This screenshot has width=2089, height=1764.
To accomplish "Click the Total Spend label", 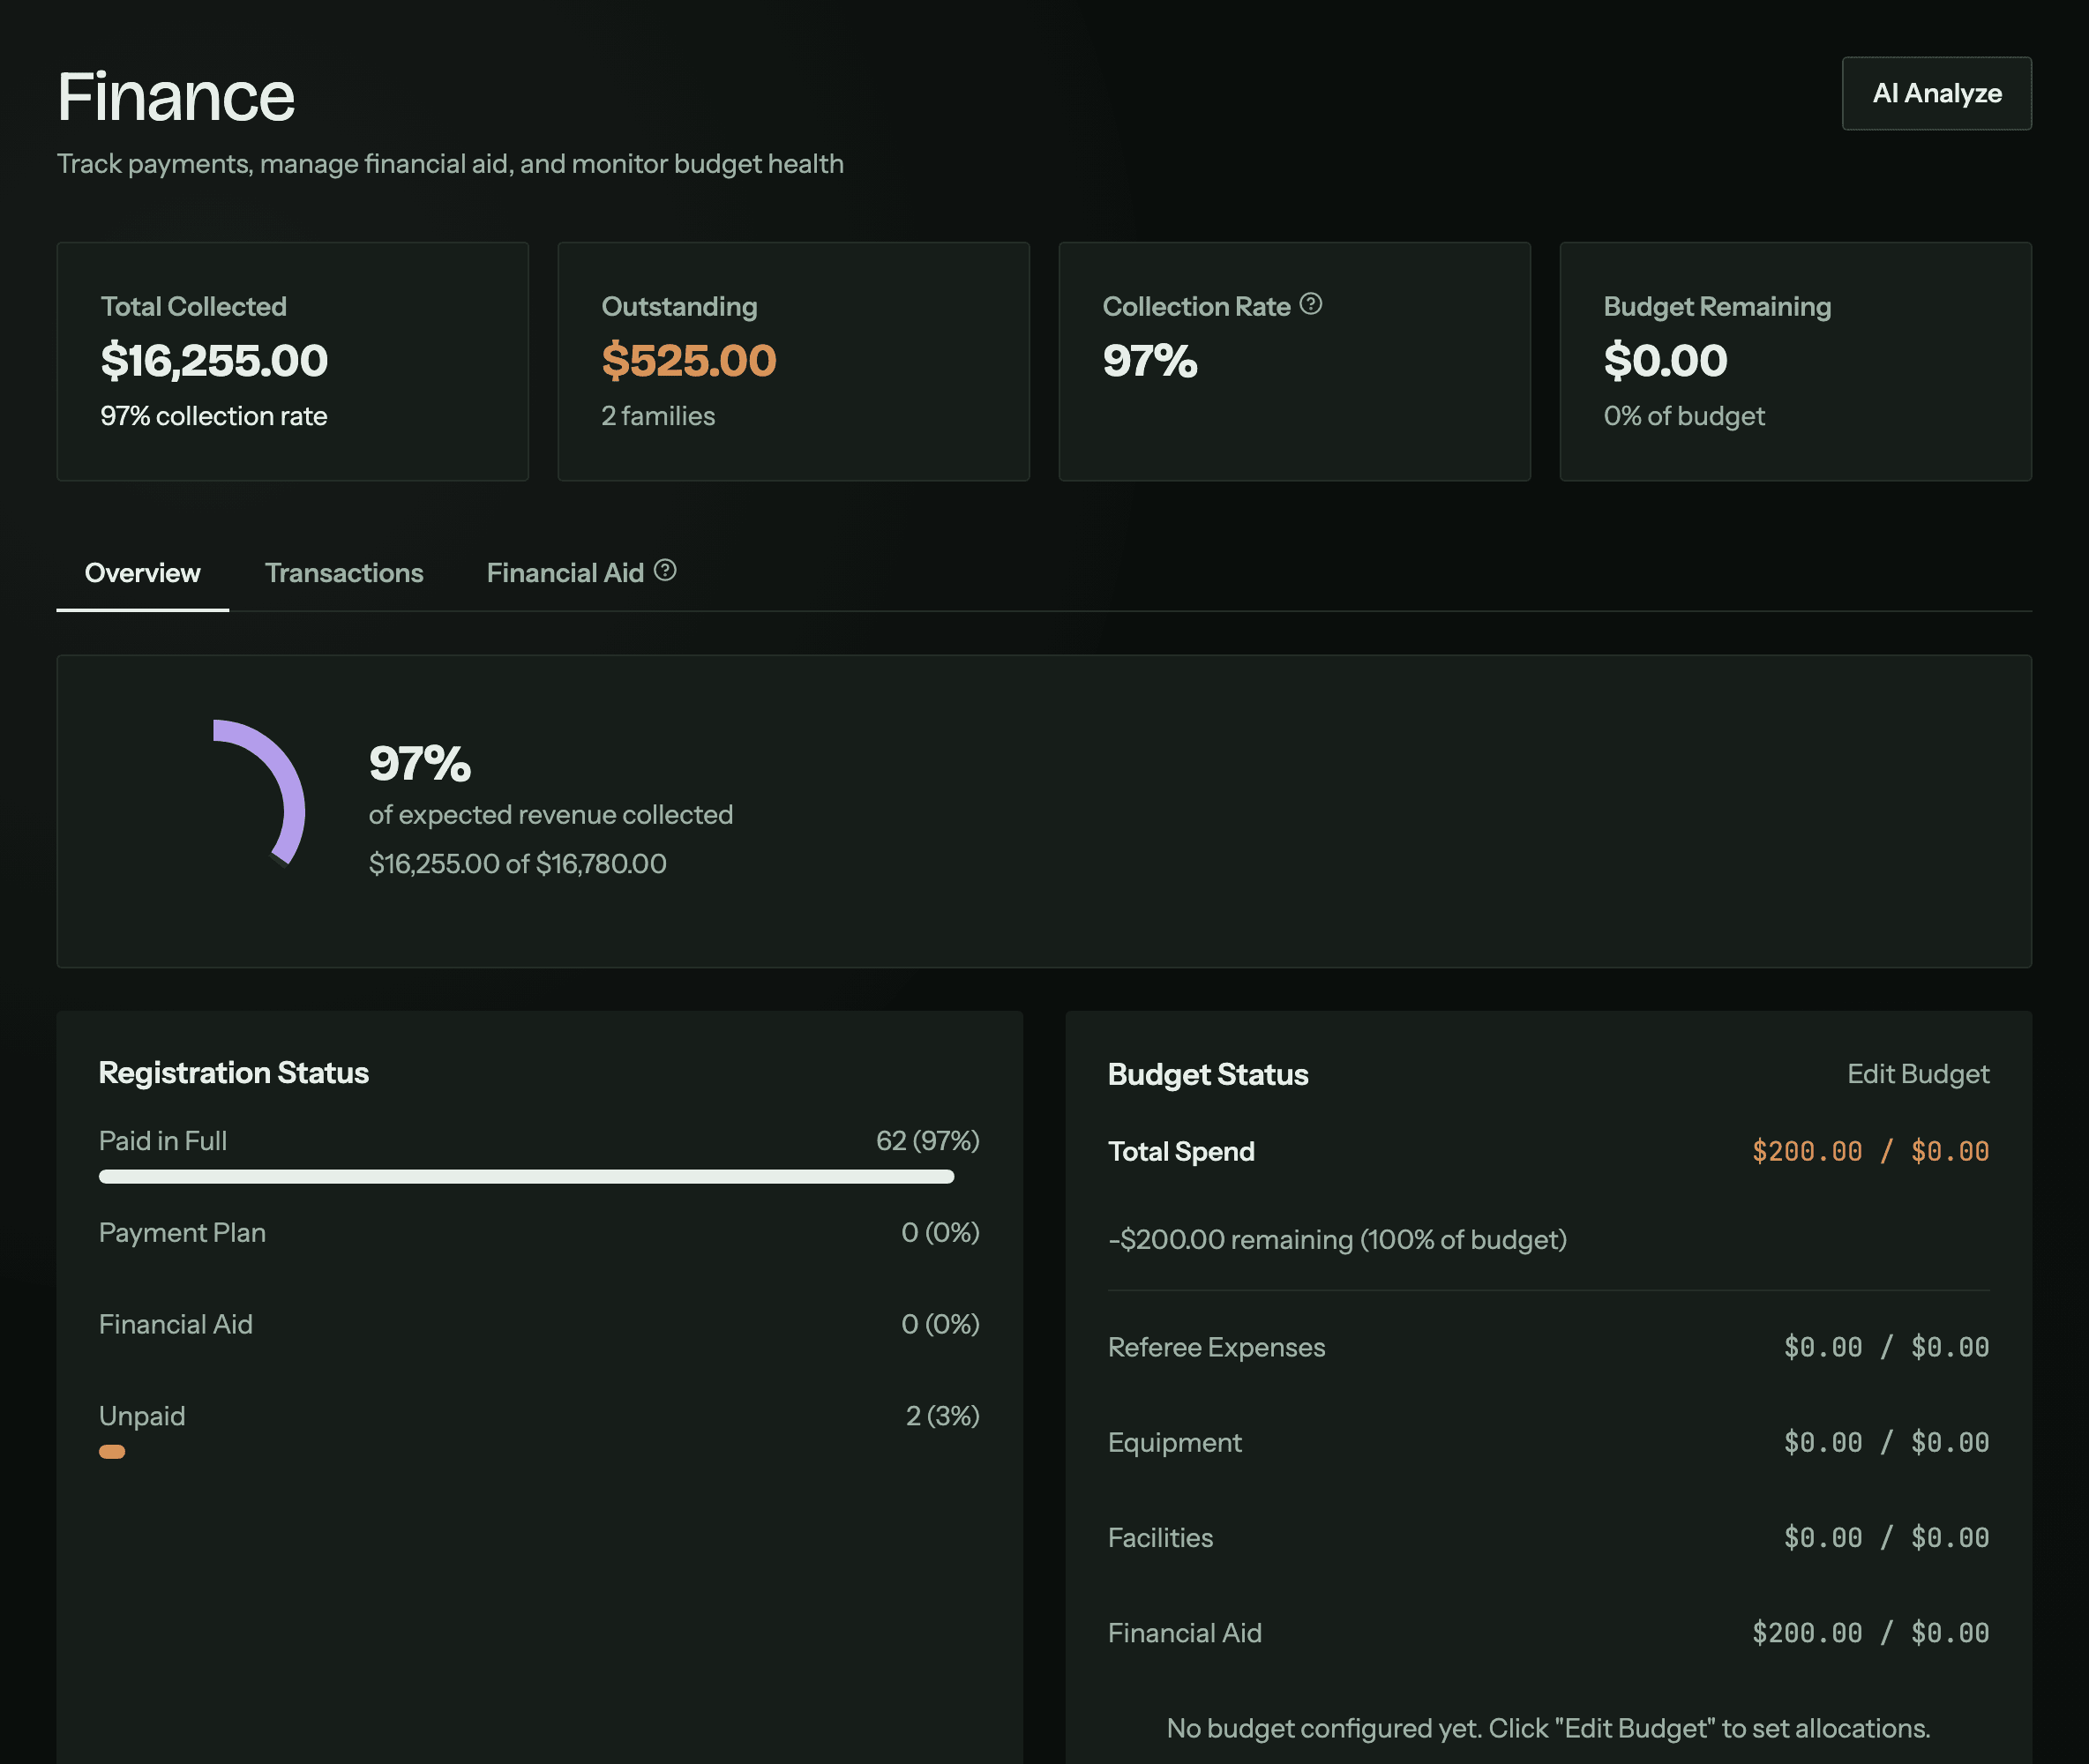I will point(1181,1152).
